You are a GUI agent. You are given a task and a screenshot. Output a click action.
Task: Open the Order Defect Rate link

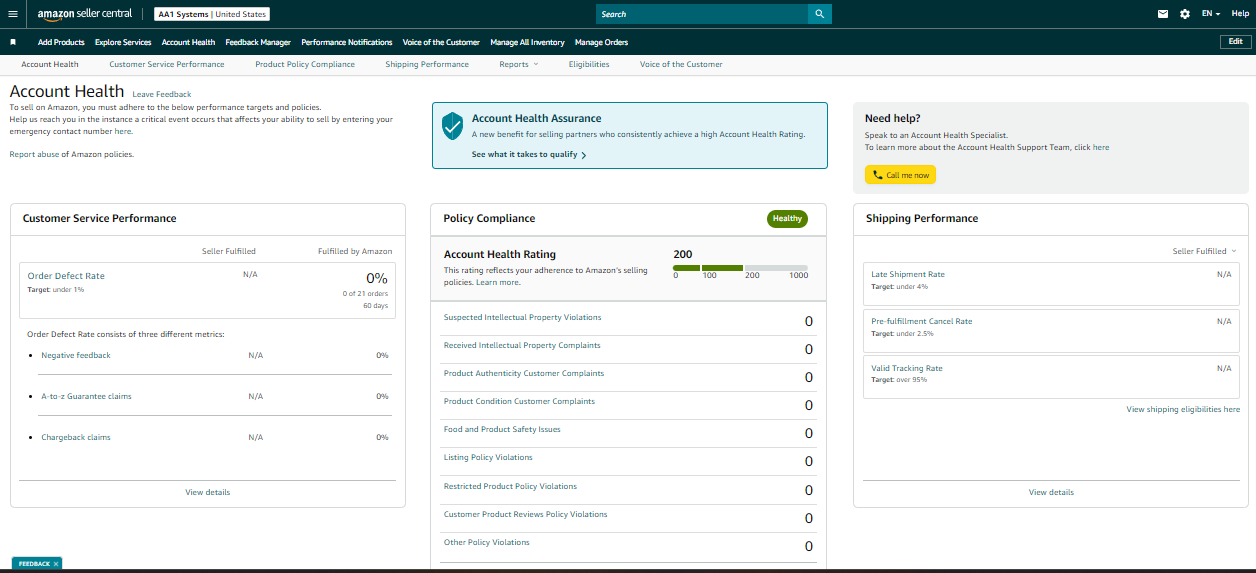(x=66, y=276)
